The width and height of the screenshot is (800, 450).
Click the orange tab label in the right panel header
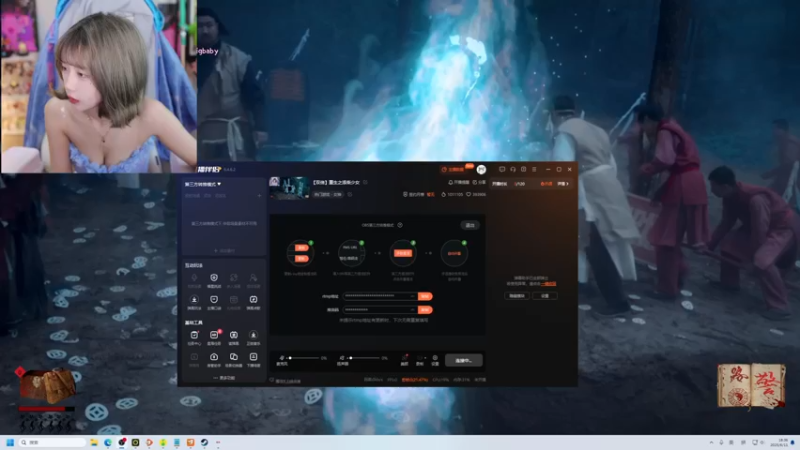click(546, 184)
